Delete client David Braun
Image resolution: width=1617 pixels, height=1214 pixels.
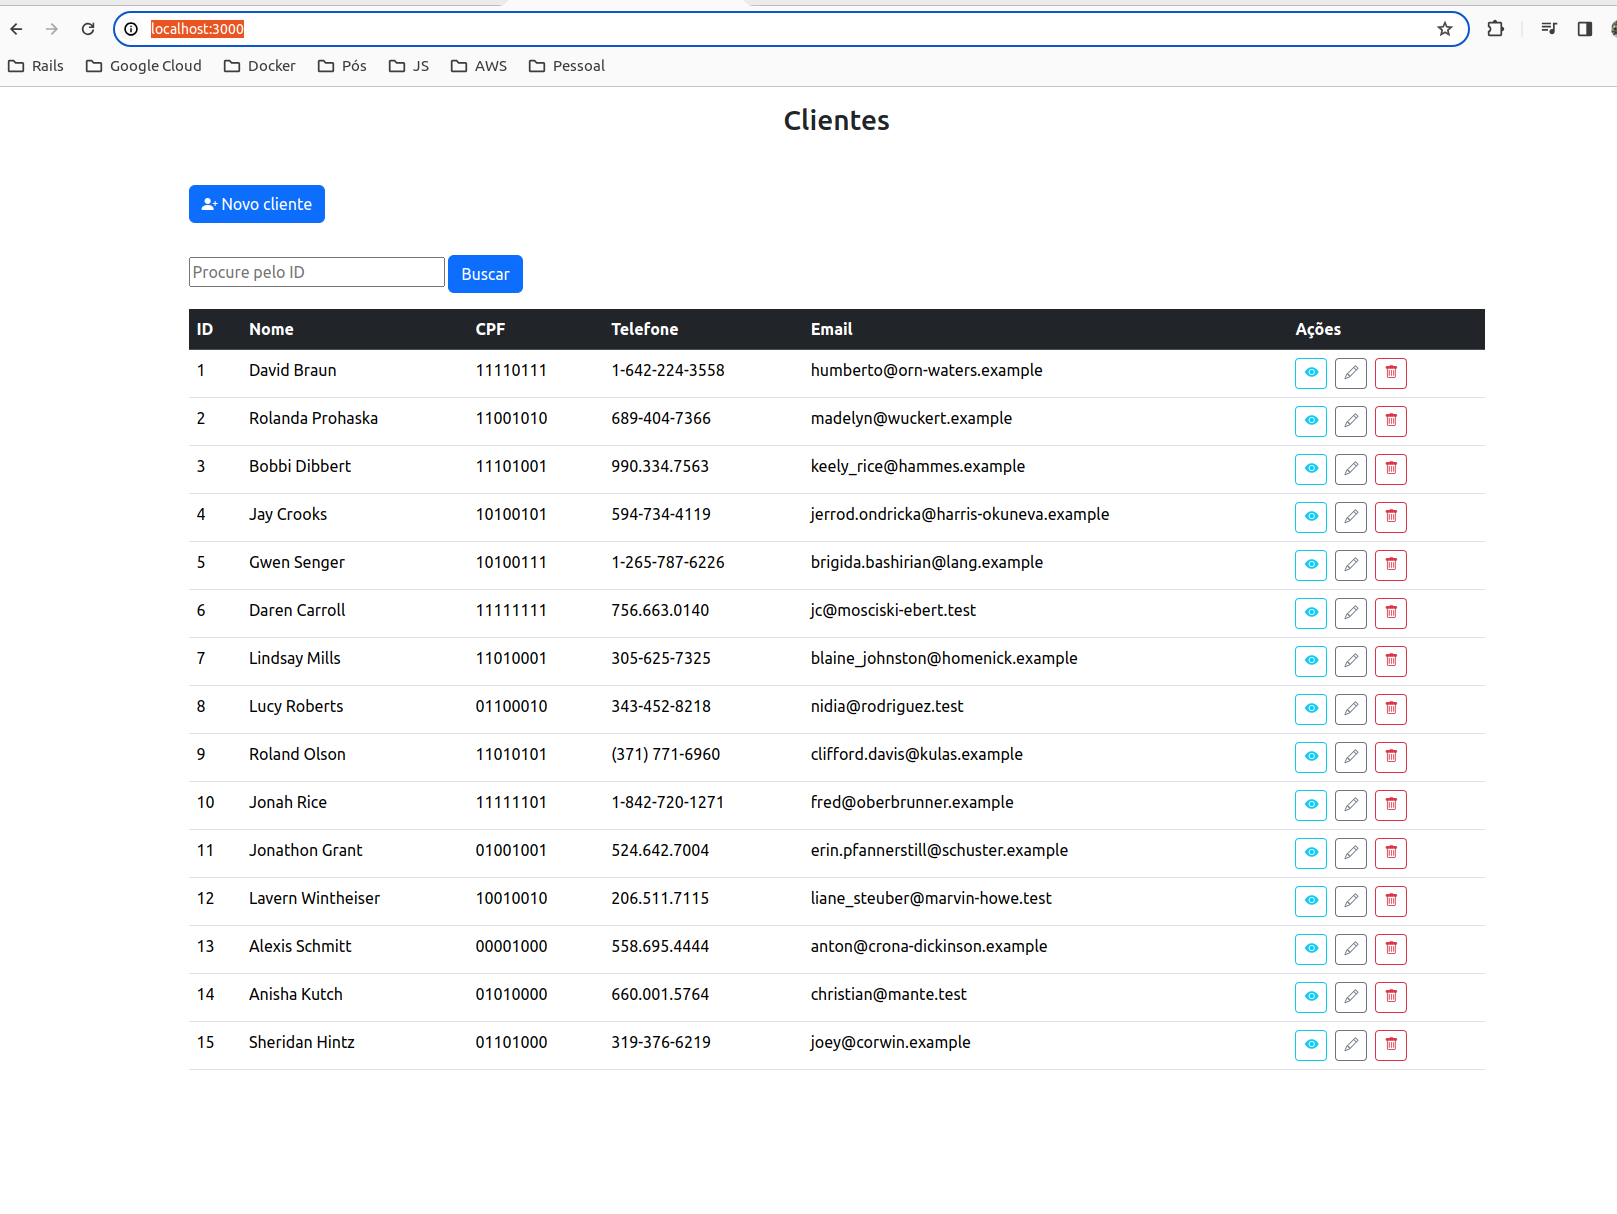tap(1390, 373)
